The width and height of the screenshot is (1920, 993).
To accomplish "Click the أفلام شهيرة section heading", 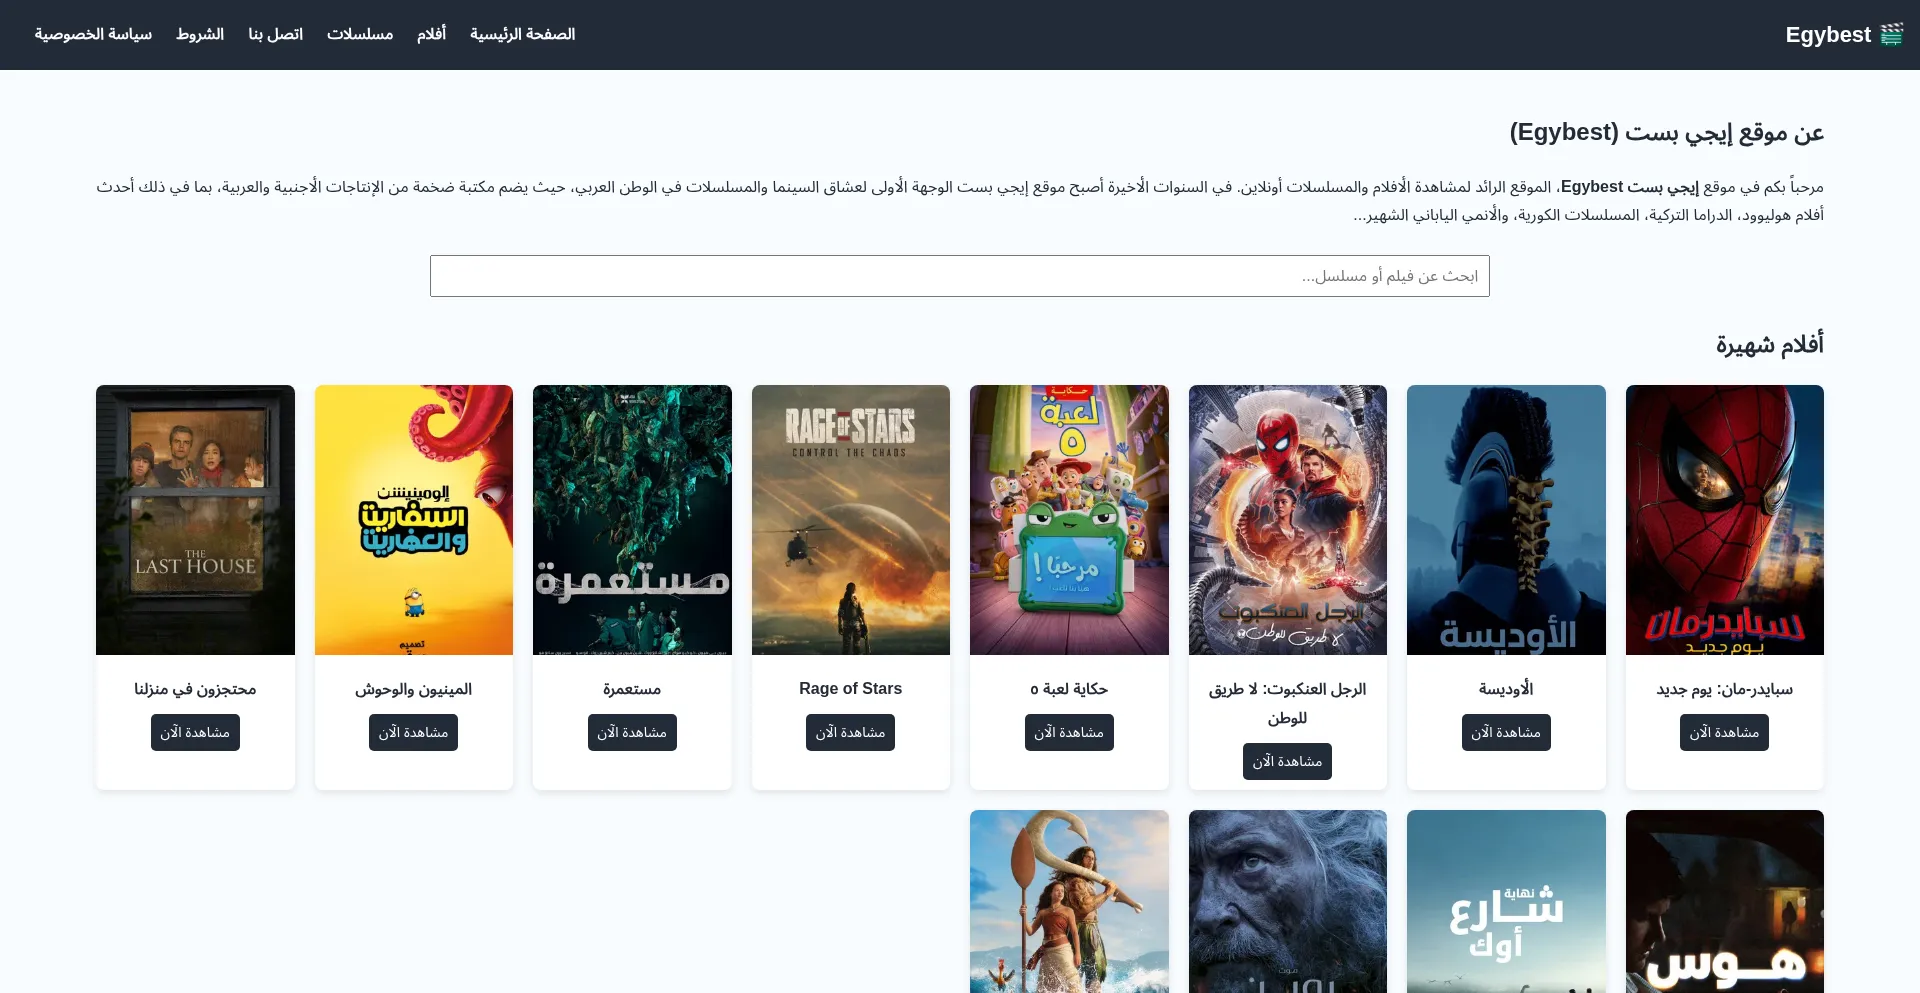I will tap(1769, 344).
